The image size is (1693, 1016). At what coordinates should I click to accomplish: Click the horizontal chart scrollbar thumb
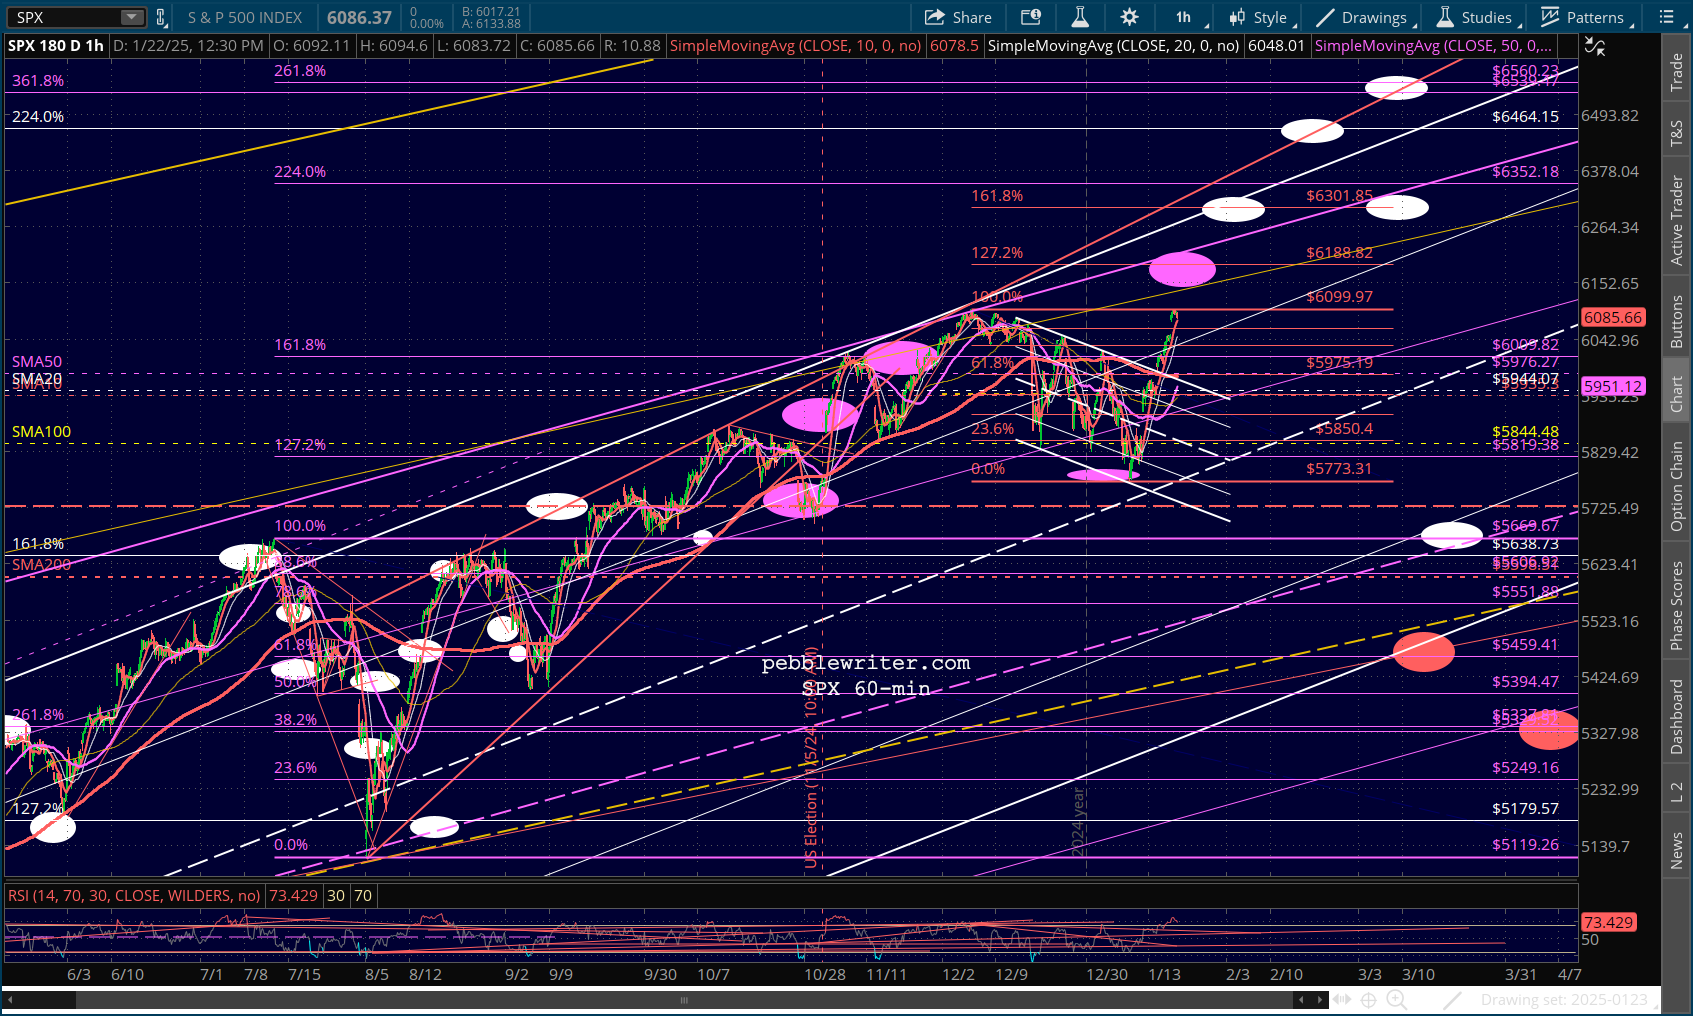pyautogui.click(x=685, y=999)
